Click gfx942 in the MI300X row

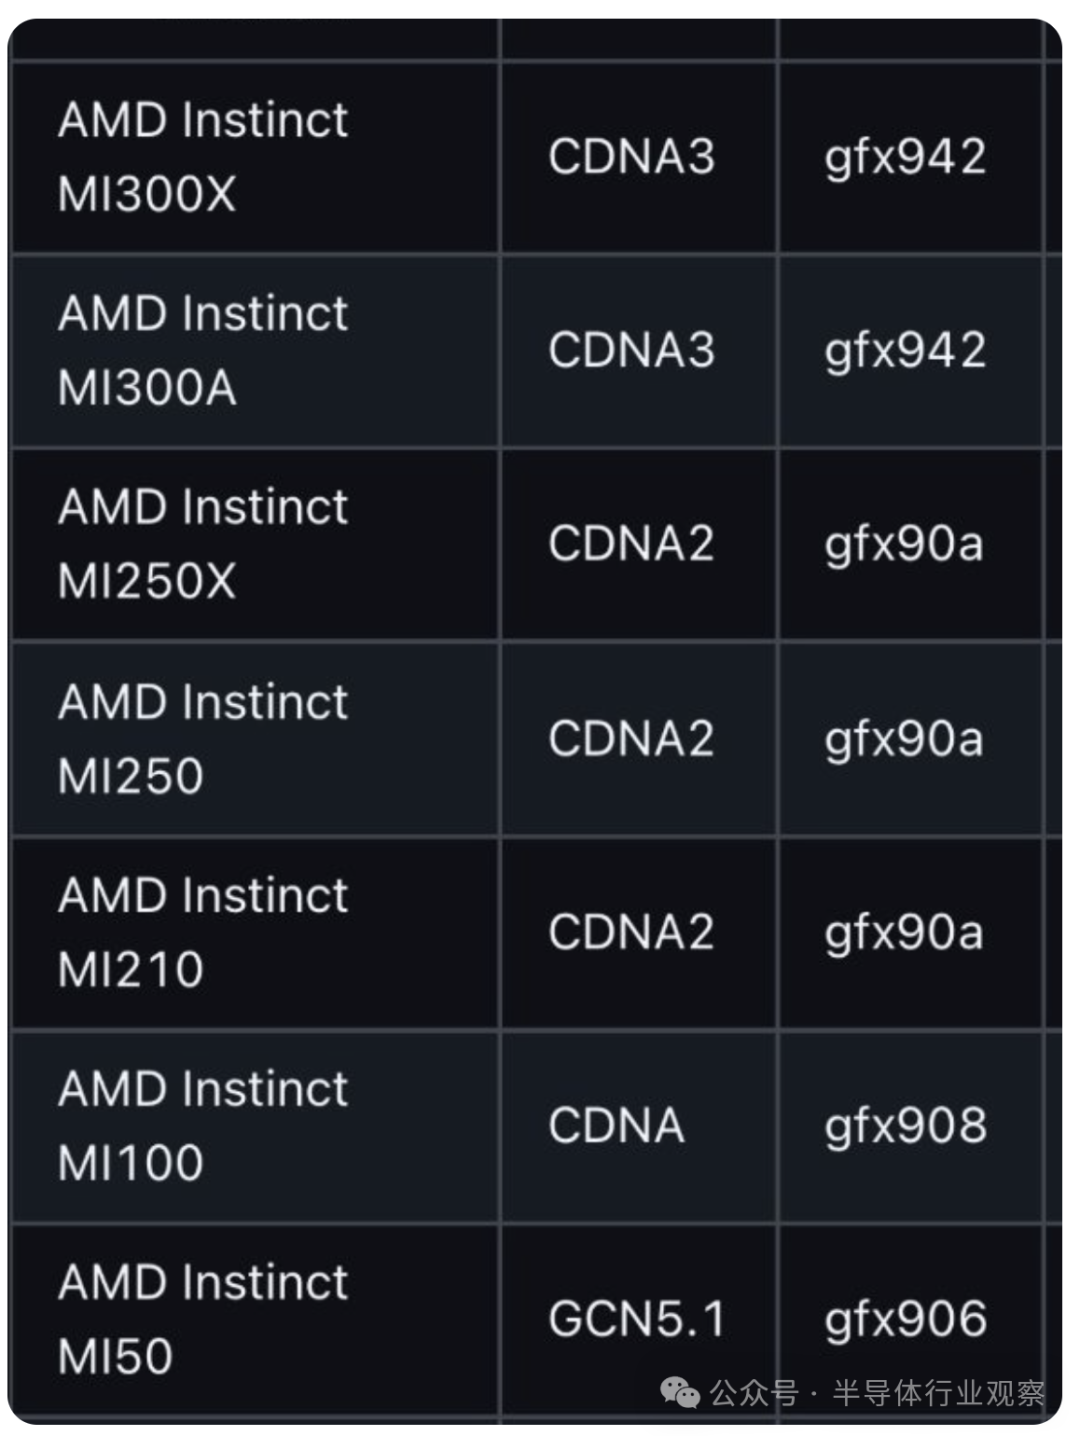[x=905, y=159]
